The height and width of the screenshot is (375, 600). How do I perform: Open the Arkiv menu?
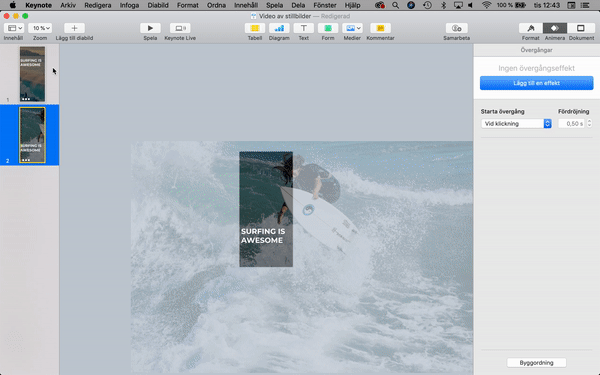(x=68, y=5)
